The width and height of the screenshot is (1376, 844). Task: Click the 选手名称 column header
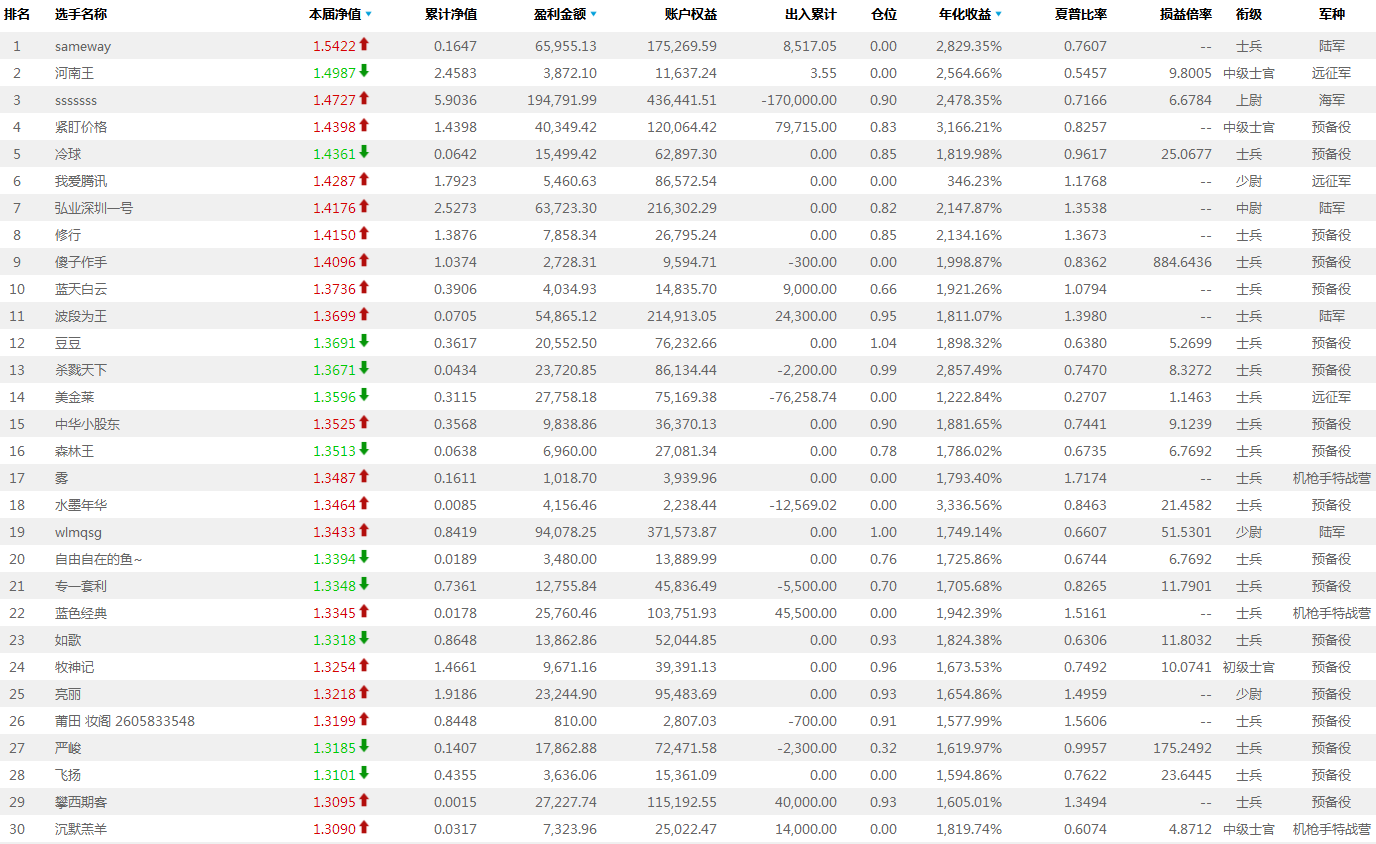[81, 15]
